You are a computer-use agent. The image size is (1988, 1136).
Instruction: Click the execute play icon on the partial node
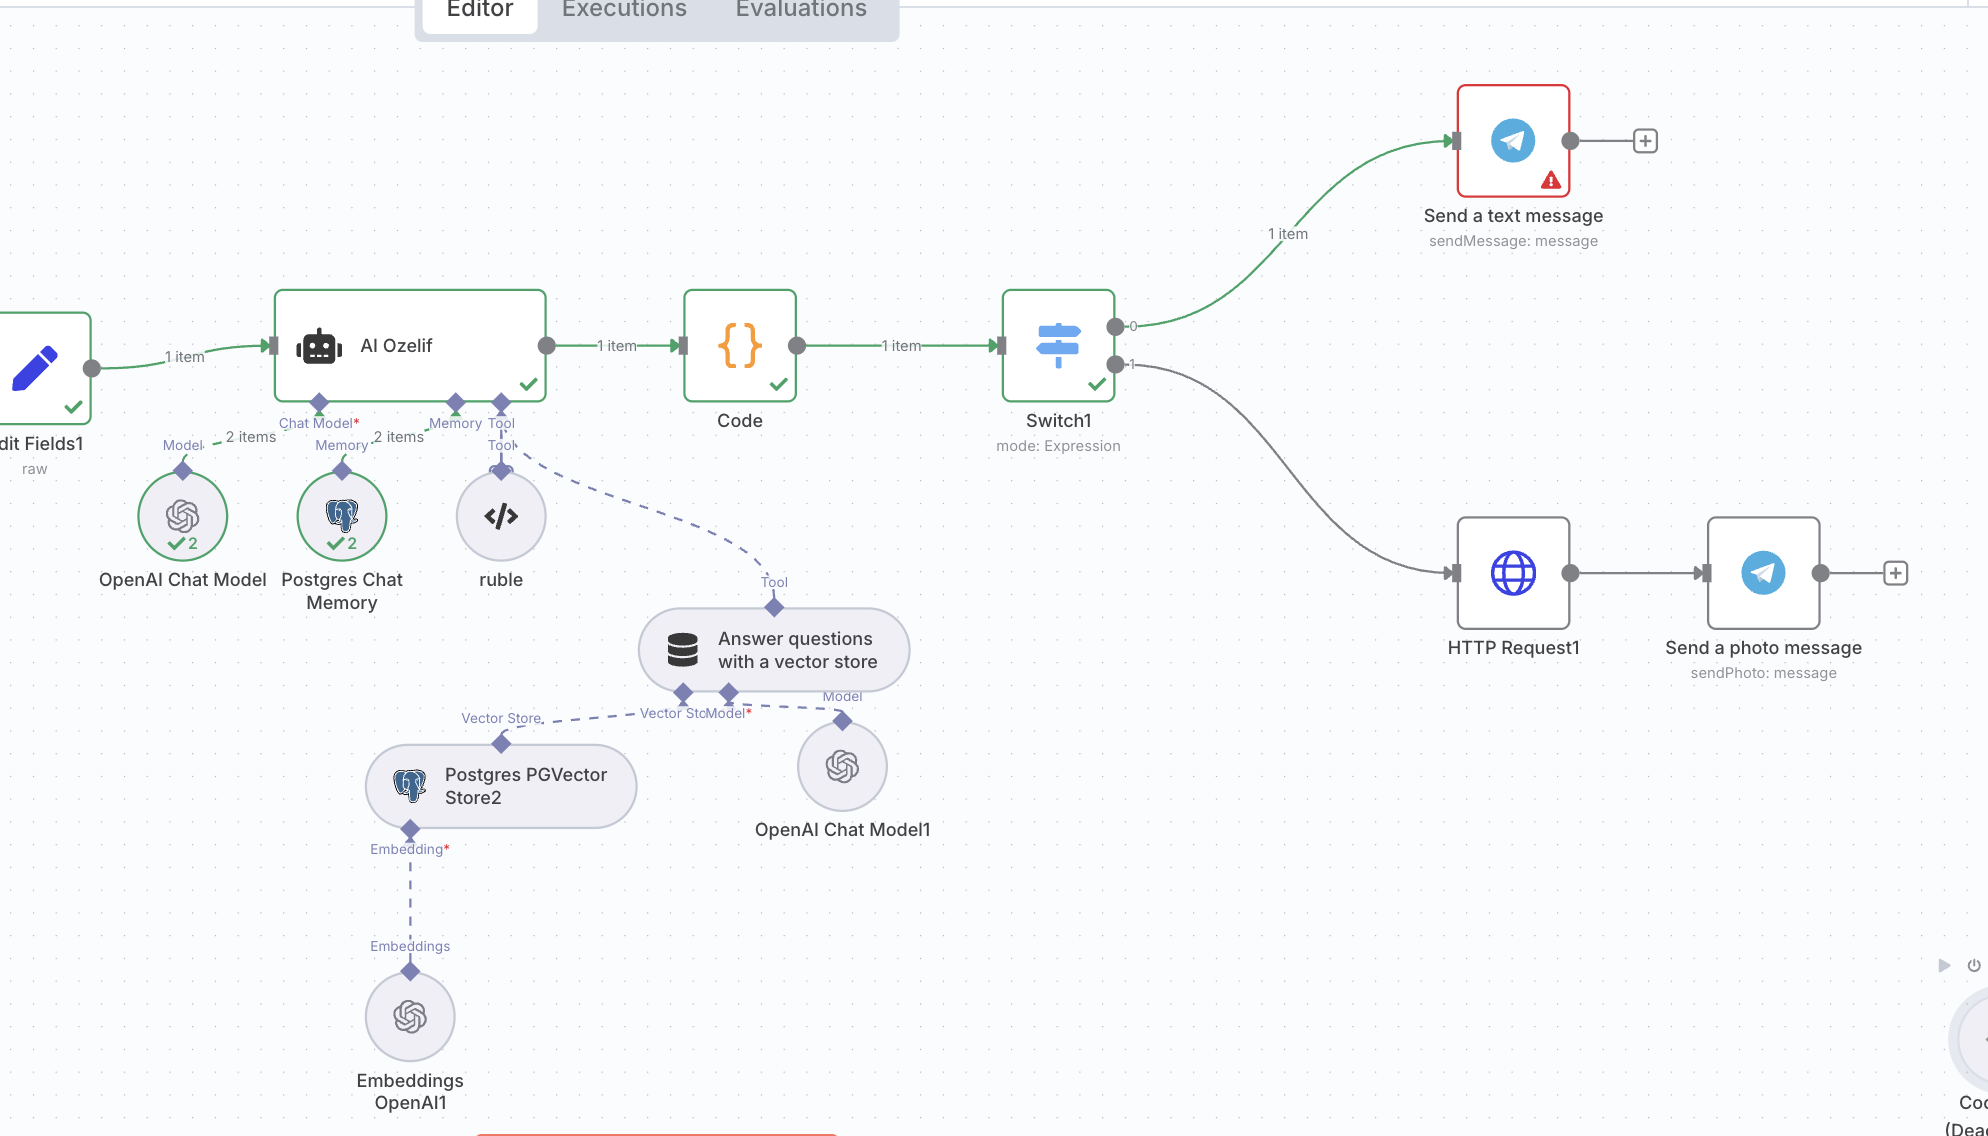click(1944, 965)
